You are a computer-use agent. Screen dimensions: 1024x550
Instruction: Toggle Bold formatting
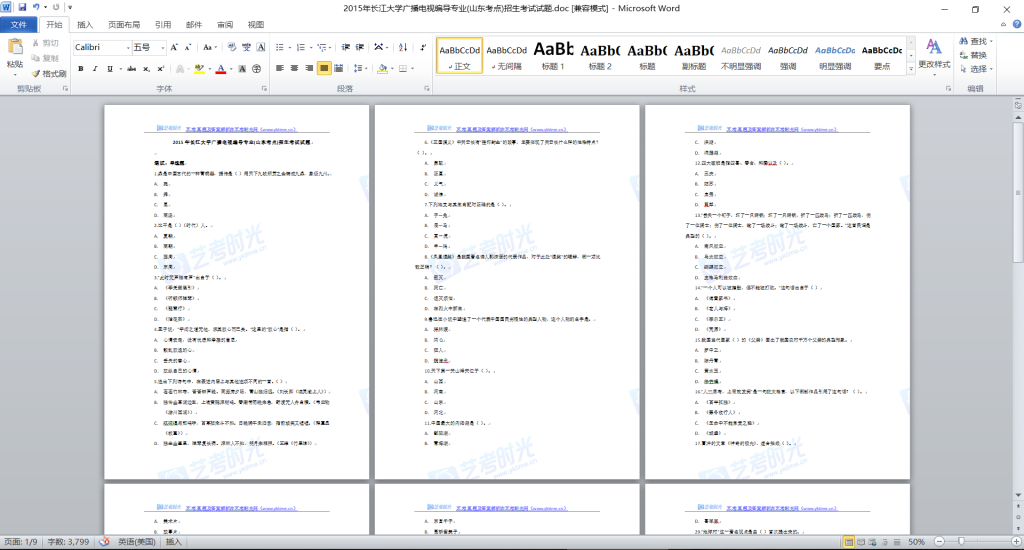[x=81, y=69]
